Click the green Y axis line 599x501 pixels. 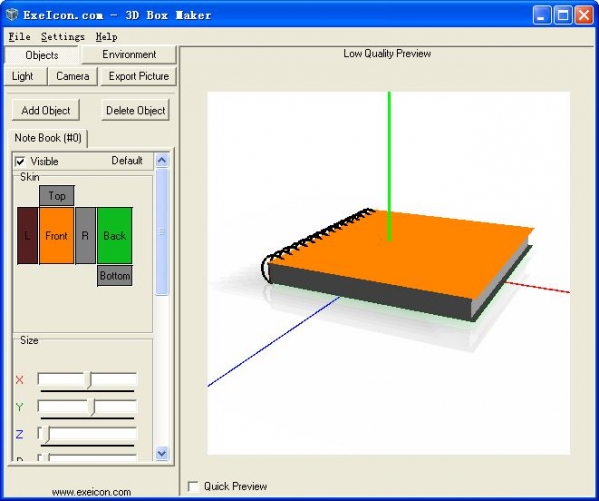click(389, 166)
